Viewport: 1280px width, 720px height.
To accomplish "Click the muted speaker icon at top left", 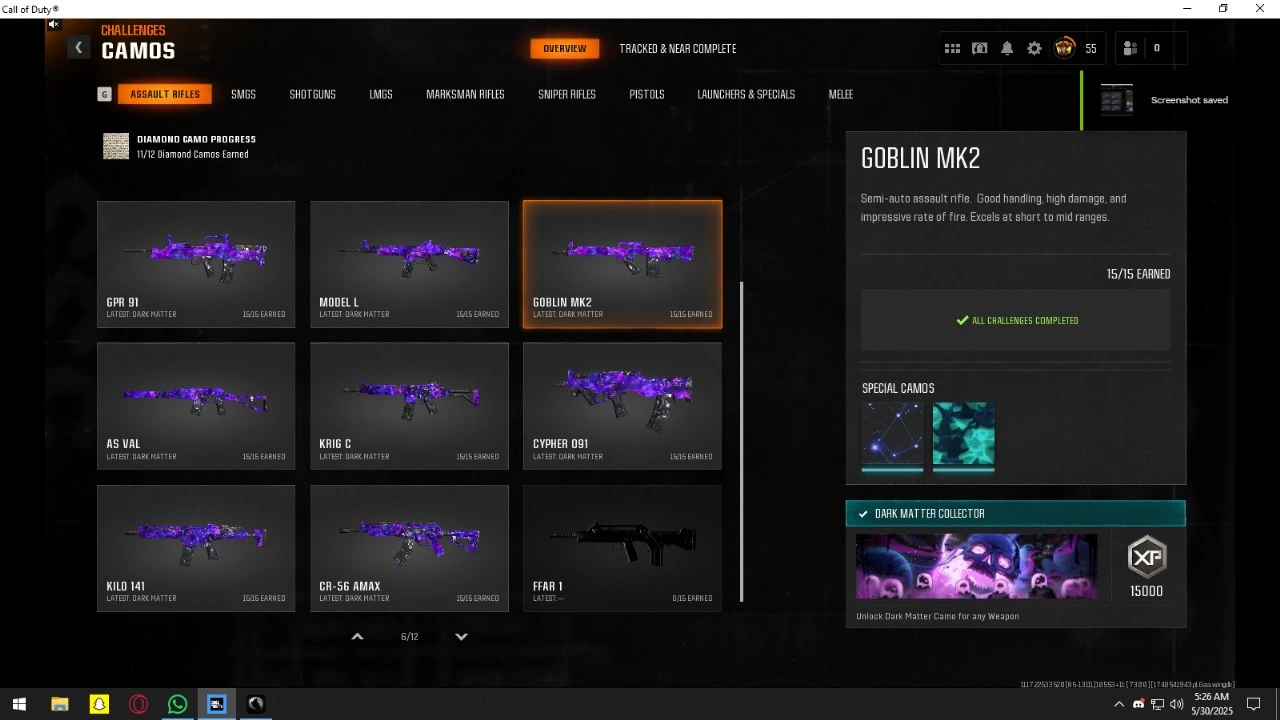I will point(54,24).
